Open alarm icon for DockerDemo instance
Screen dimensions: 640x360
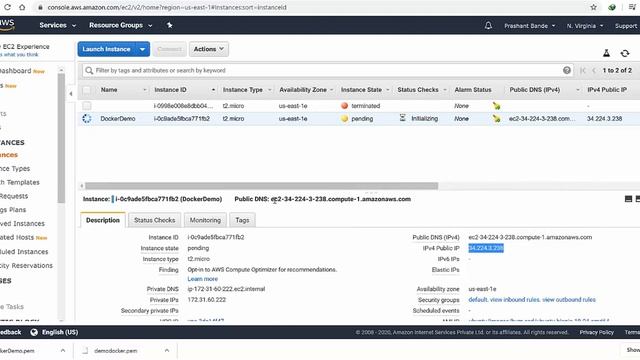click(x=496, y=119)
